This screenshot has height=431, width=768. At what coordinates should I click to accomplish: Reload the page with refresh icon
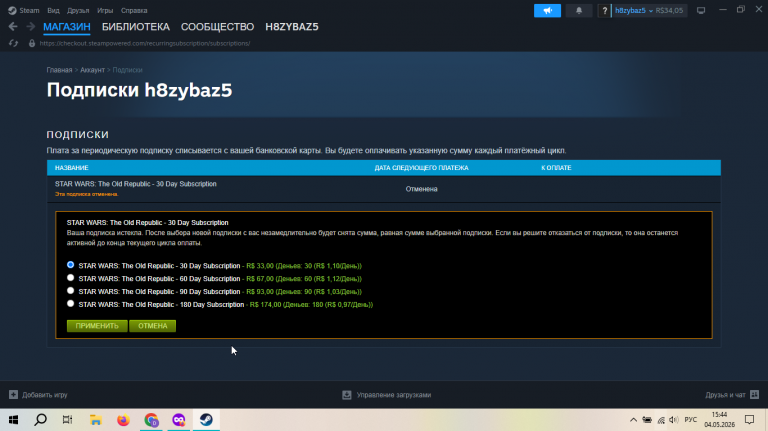pyautogui.click(x=13, y=44)
